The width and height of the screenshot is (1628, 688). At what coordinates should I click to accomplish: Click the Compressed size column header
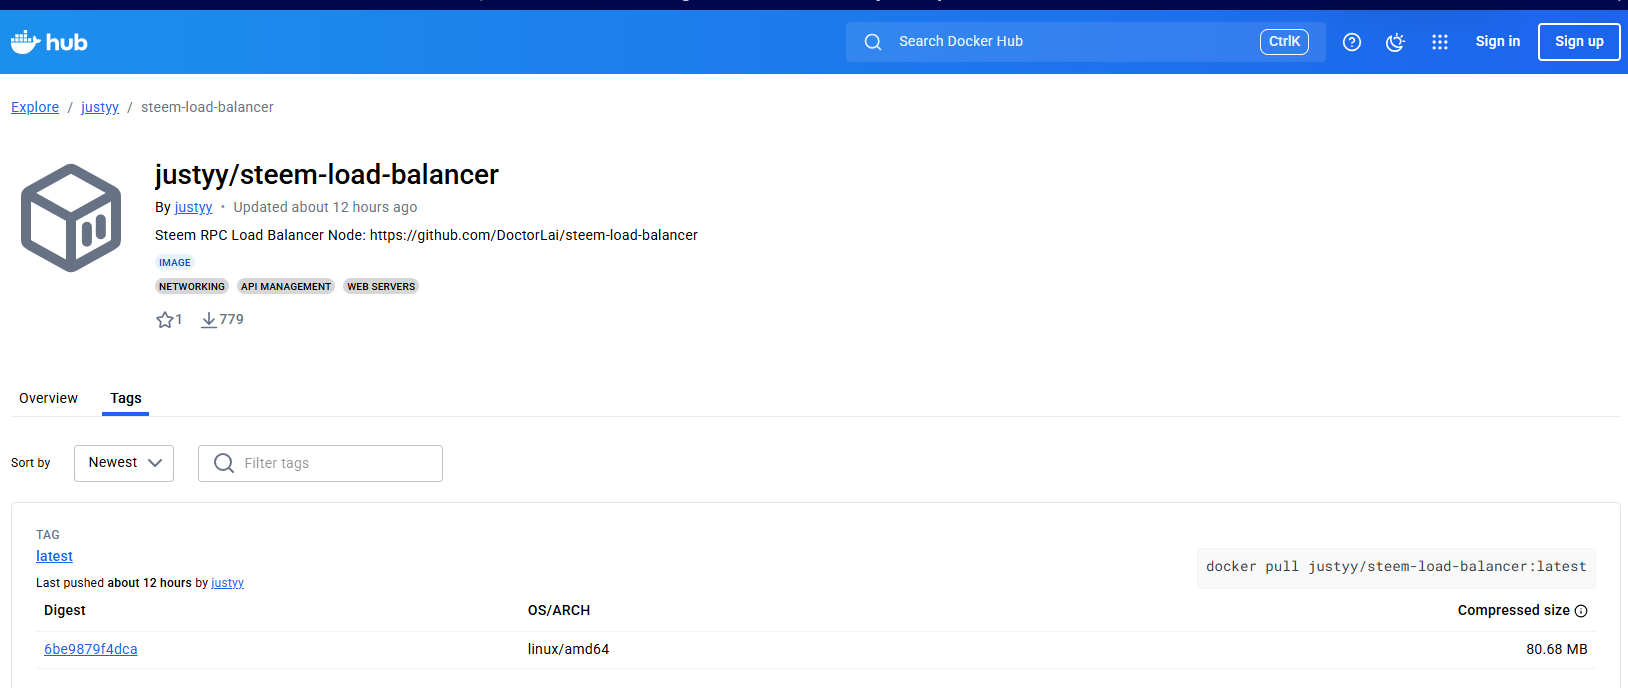[1513, 610]
